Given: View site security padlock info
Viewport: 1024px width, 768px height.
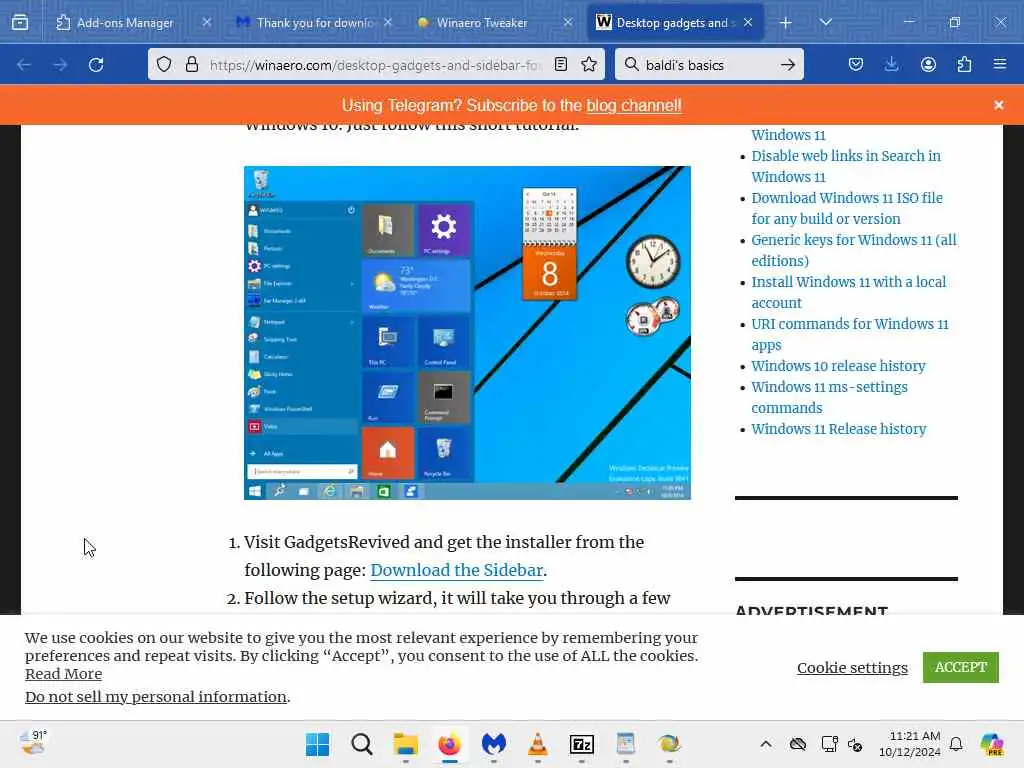Looking at the screenshot, I should [191, 64].
